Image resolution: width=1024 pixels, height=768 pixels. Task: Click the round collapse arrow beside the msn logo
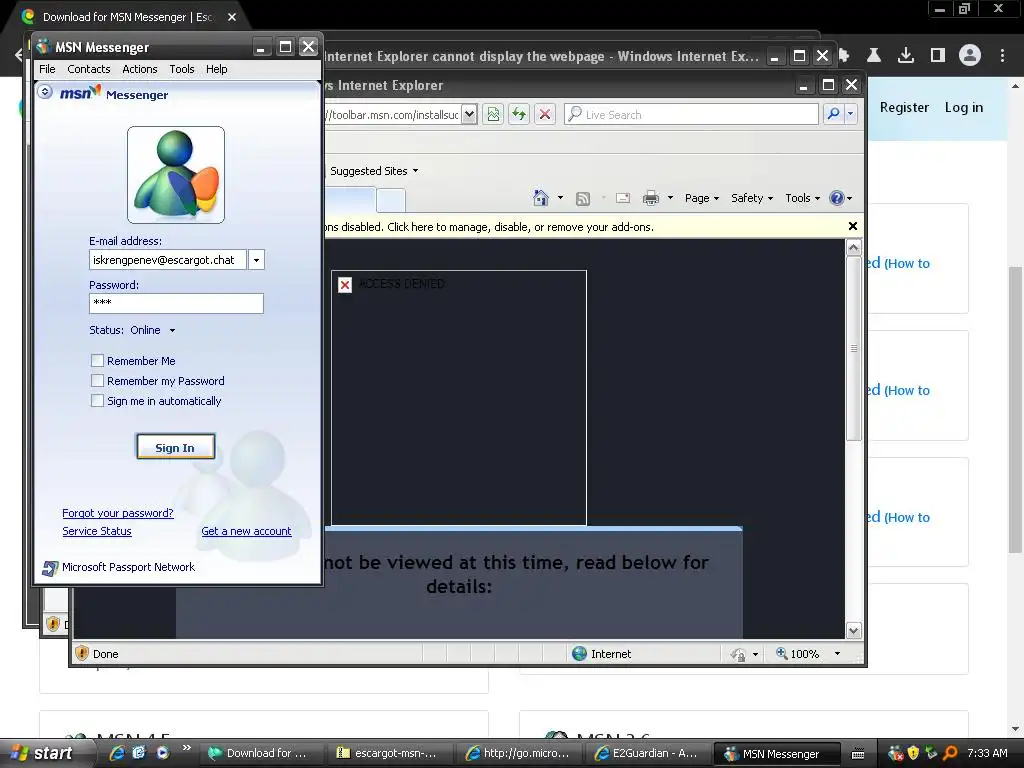(45, 92)
